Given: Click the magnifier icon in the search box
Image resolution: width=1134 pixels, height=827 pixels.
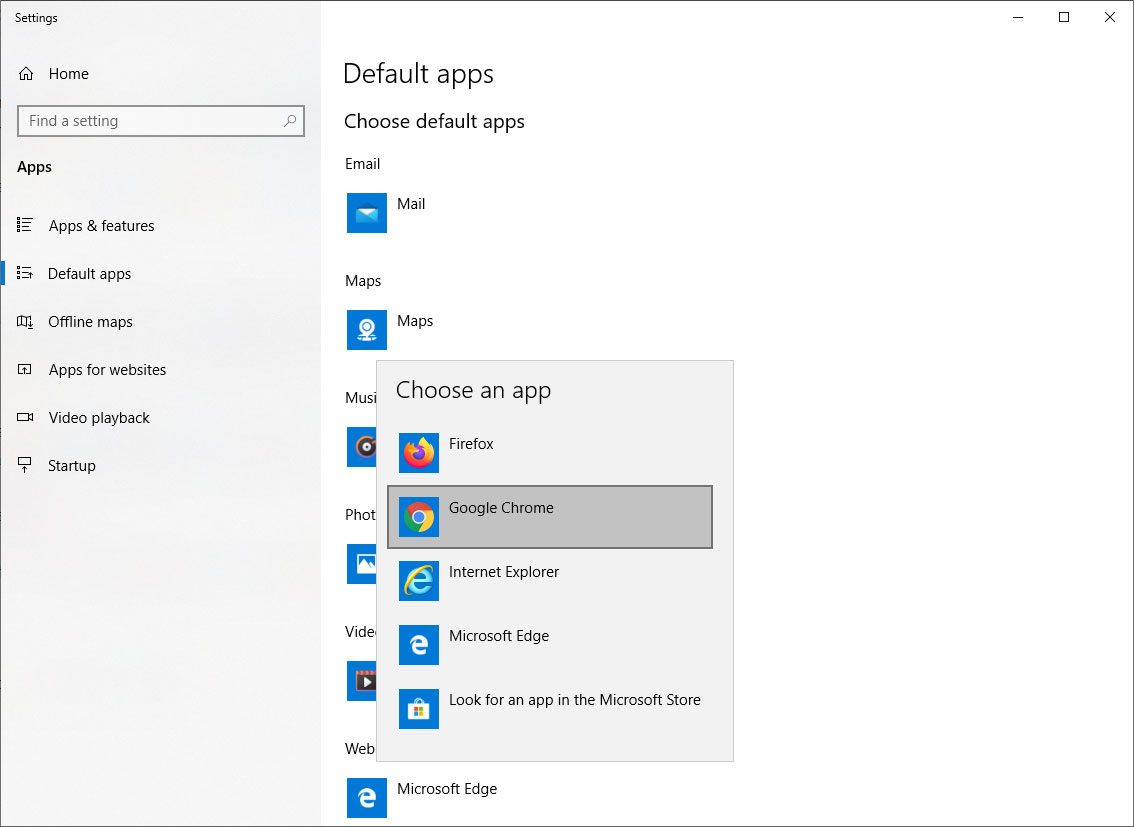Looking at the screenshot, I should 290,121.
